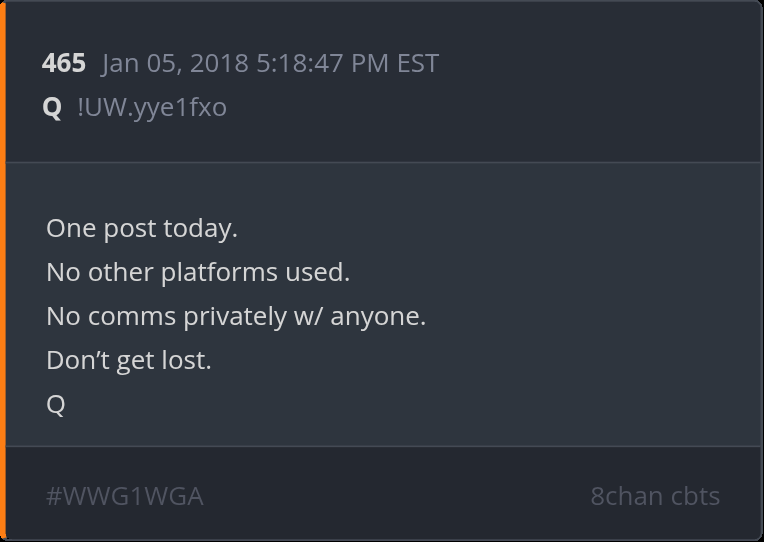Click 'No comms privately w/ anyone.' line
This screenshot has height=542, width=764.
[236, 316]
